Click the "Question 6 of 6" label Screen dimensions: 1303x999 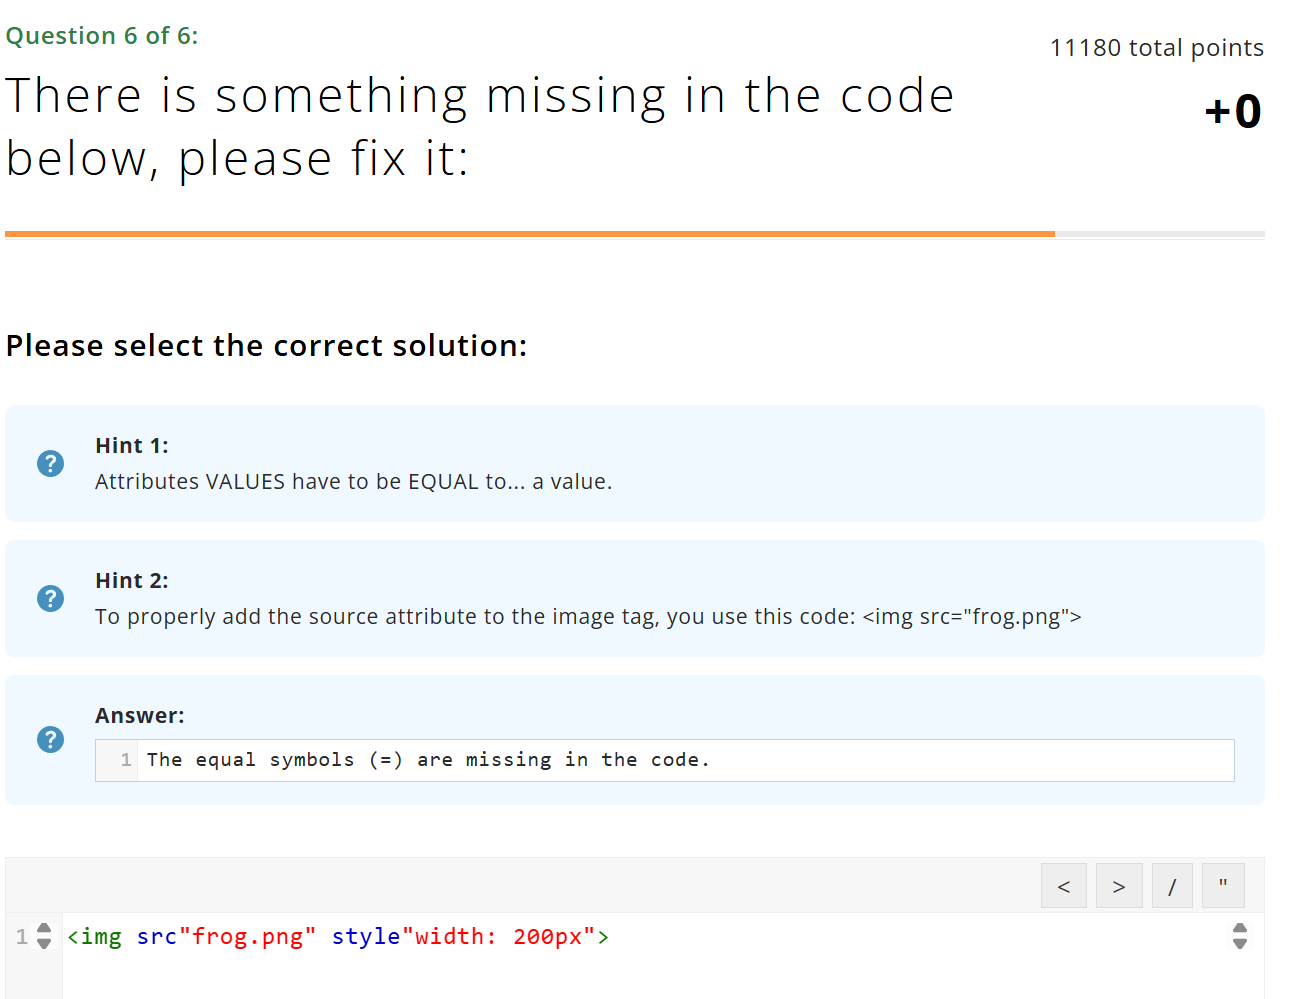coord(102,36)
